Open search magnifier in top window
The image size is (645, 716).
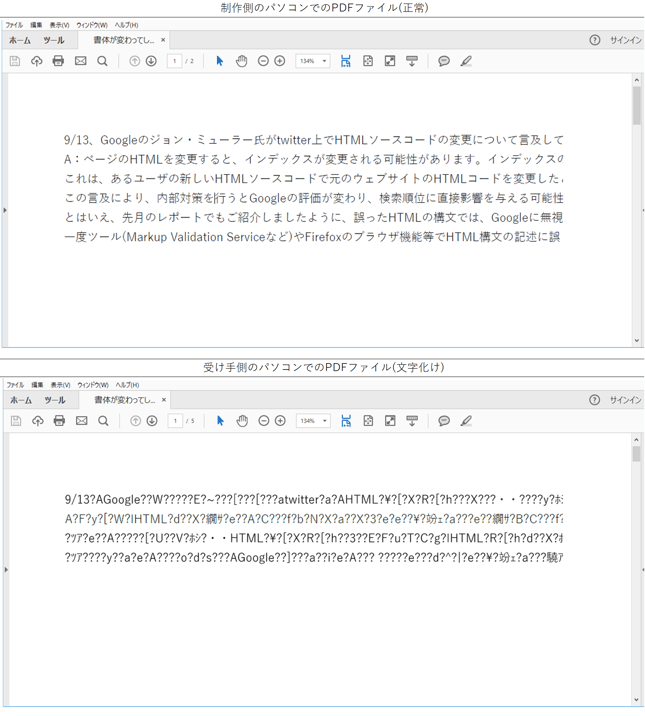click(102, 61)
